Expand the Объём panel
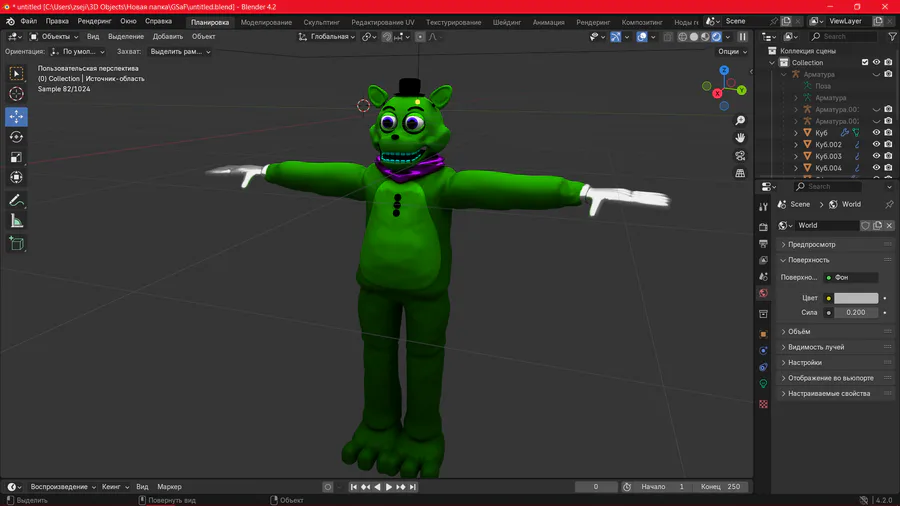This screenshot has height=506, width=900. [x=835, y=332]
